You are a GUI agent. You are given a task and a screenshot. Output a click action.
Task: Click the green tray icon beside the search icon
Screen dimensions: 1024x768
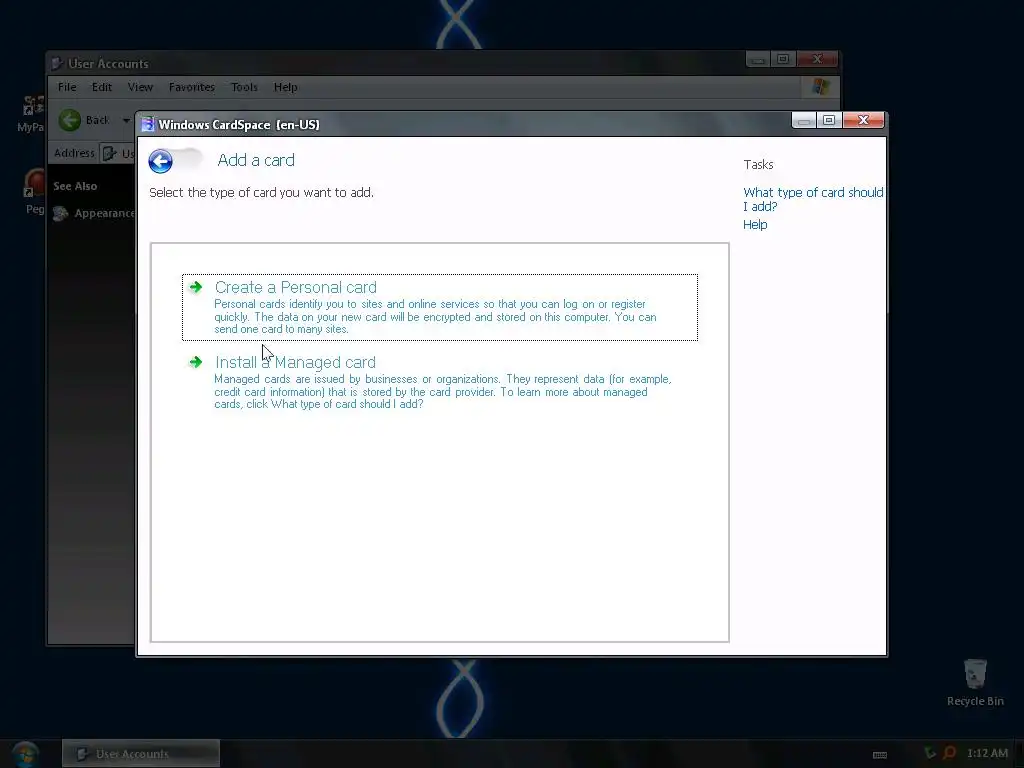pos(930,753)
